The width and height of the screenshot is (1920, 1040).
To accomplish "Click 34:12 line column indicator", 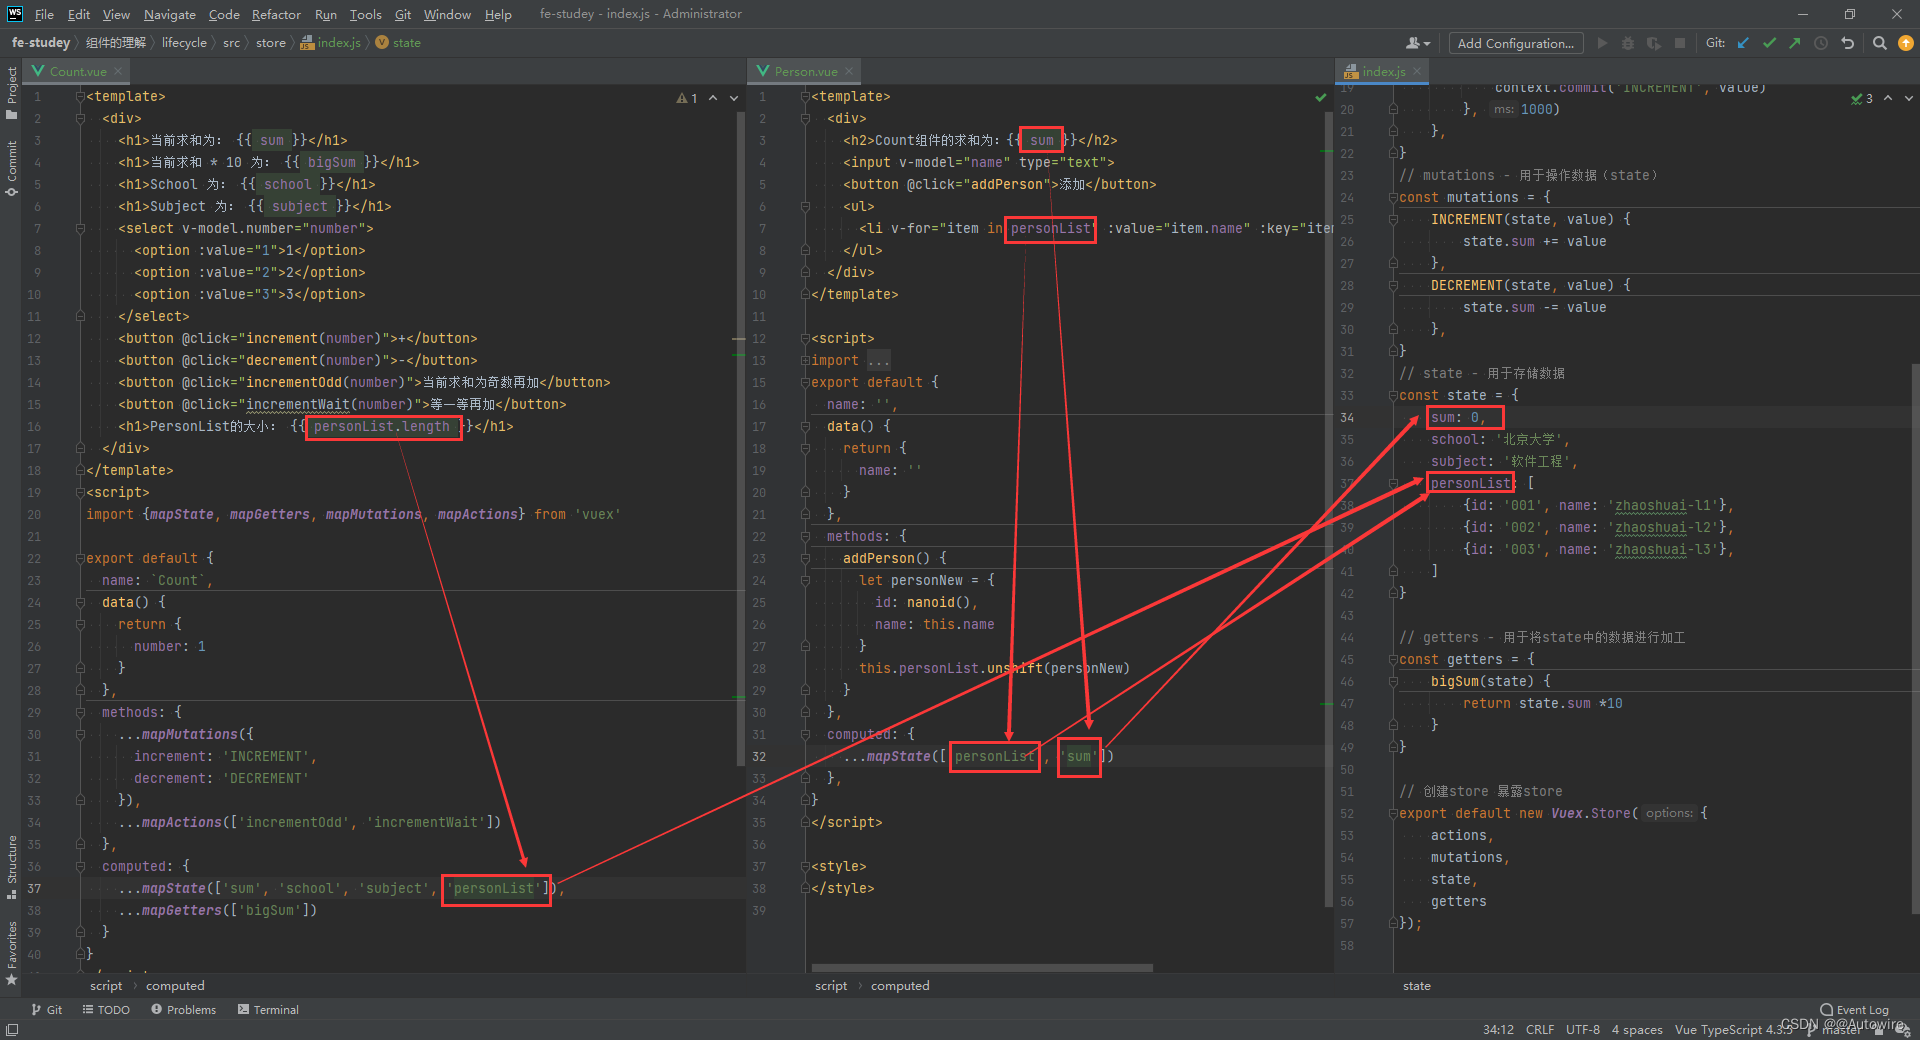I will click(1498, 1029).
